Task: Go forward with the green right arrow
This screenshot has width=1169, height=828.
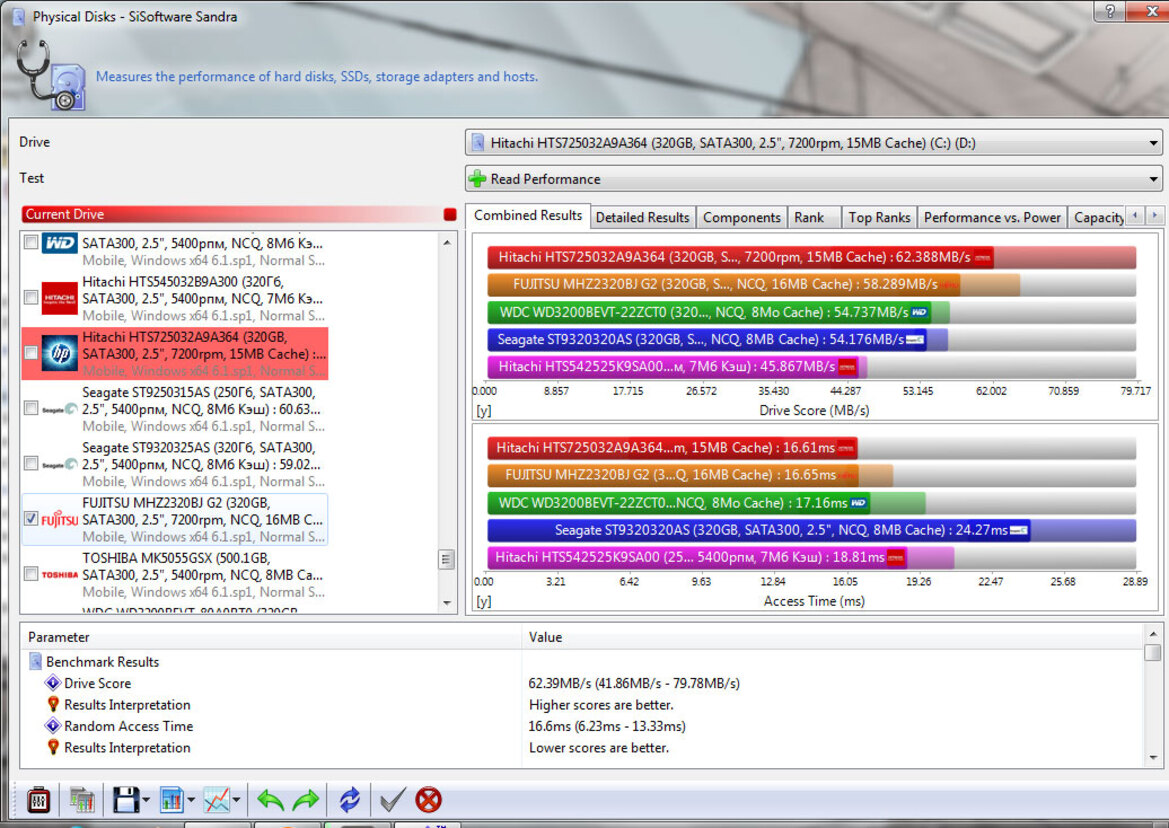Action: (306, 800)
